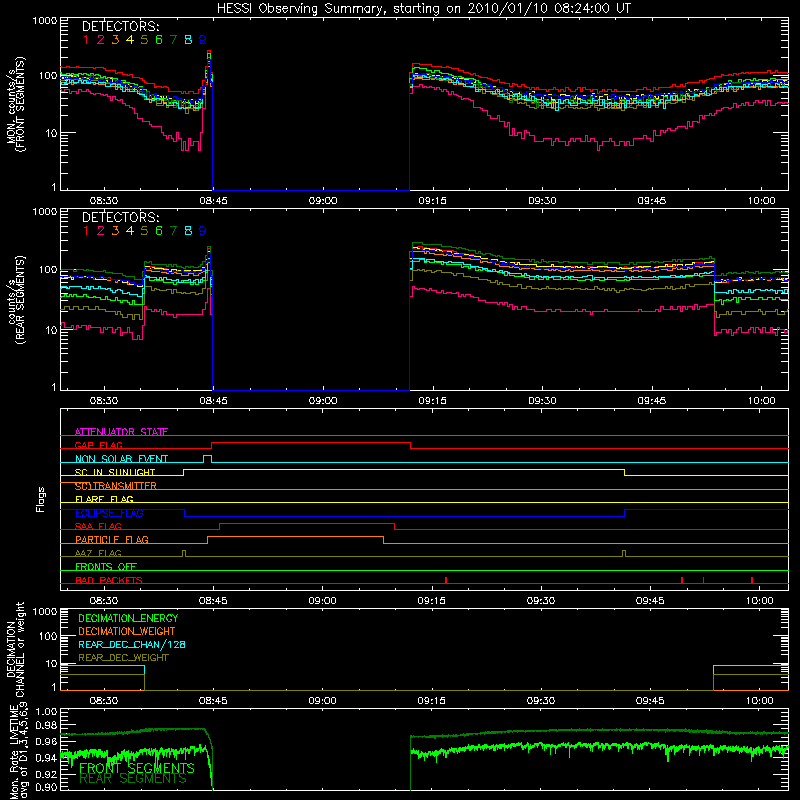800x800 pixels.
Task: Click cyan detector 8 in front segments legend
Action: pos(188,40)
